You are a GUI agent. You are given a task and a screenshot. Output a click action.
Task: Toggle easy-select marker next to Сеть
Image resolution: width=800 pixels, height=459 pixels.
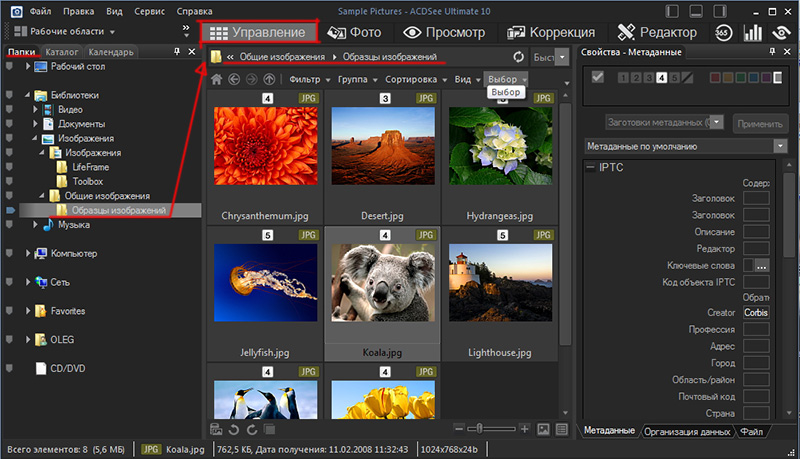9,282
